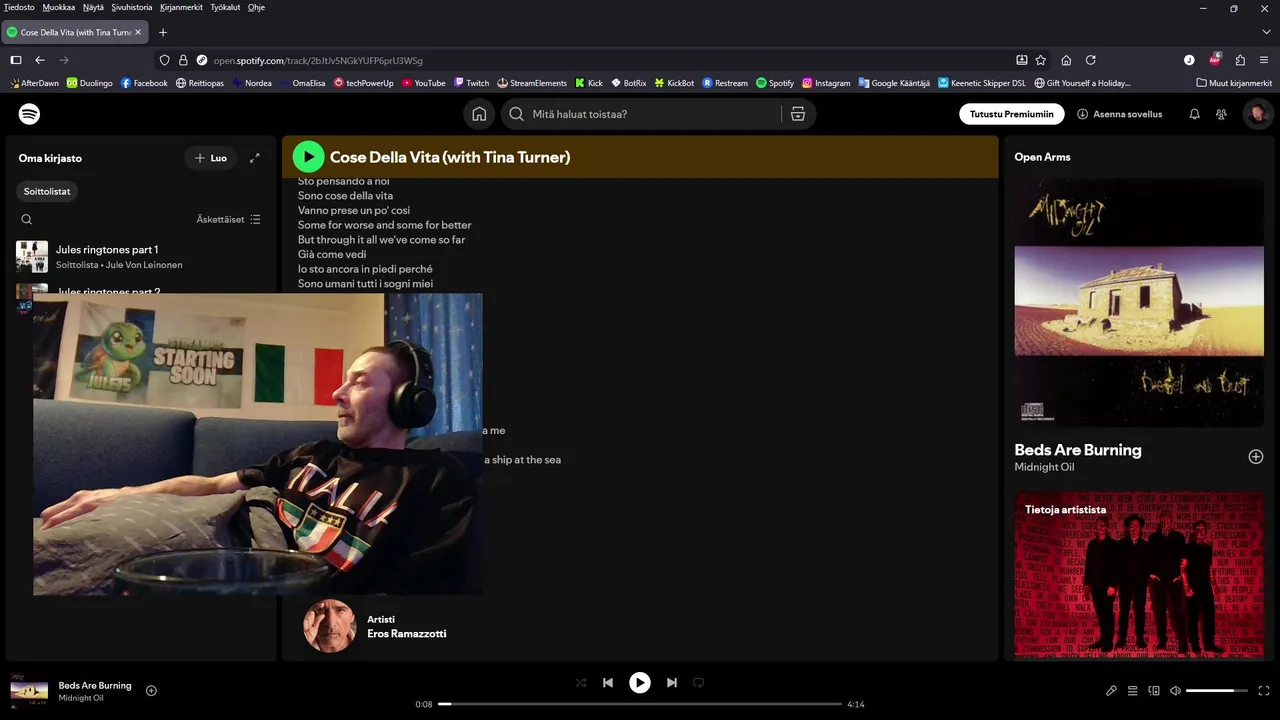1280x720 pixels.
Task: Click browser back arrow
Action: pos(40,60)
